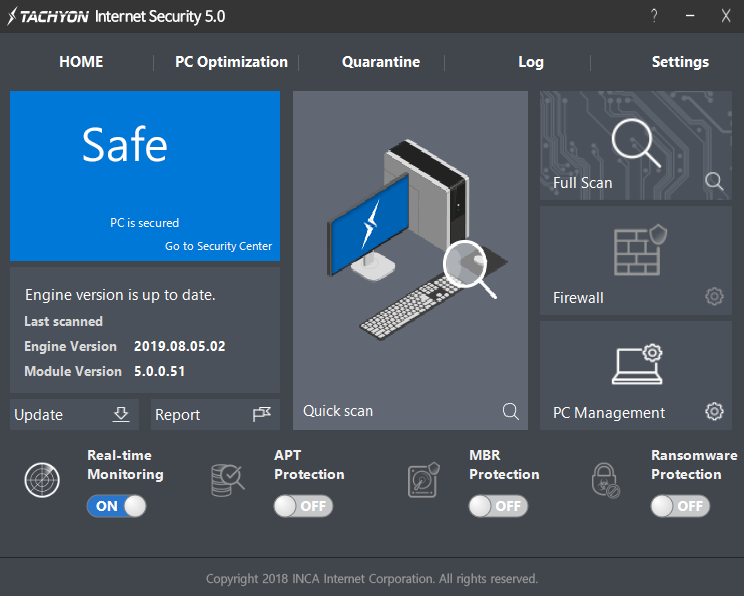Open PC Management settings gear icon

(714, 411)
